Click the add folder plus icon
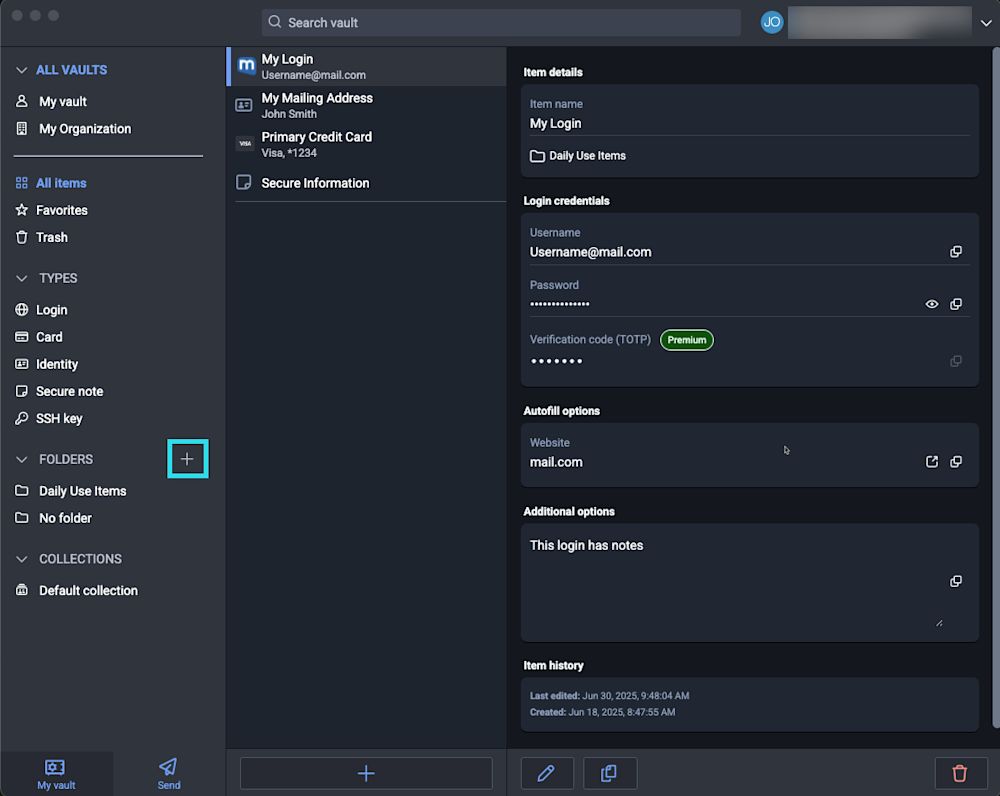The image size is (1000, 796). (187, 459)
